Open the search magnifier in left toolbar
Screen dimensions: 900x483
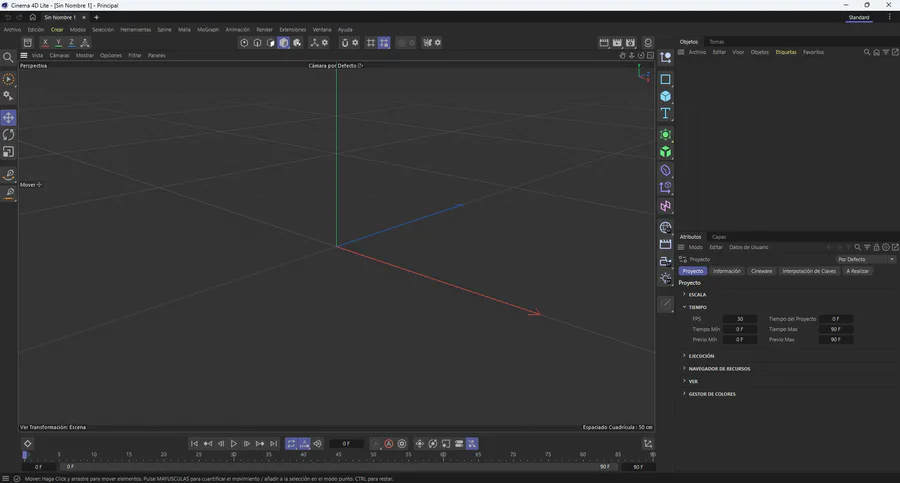click(x=8, y=57)
